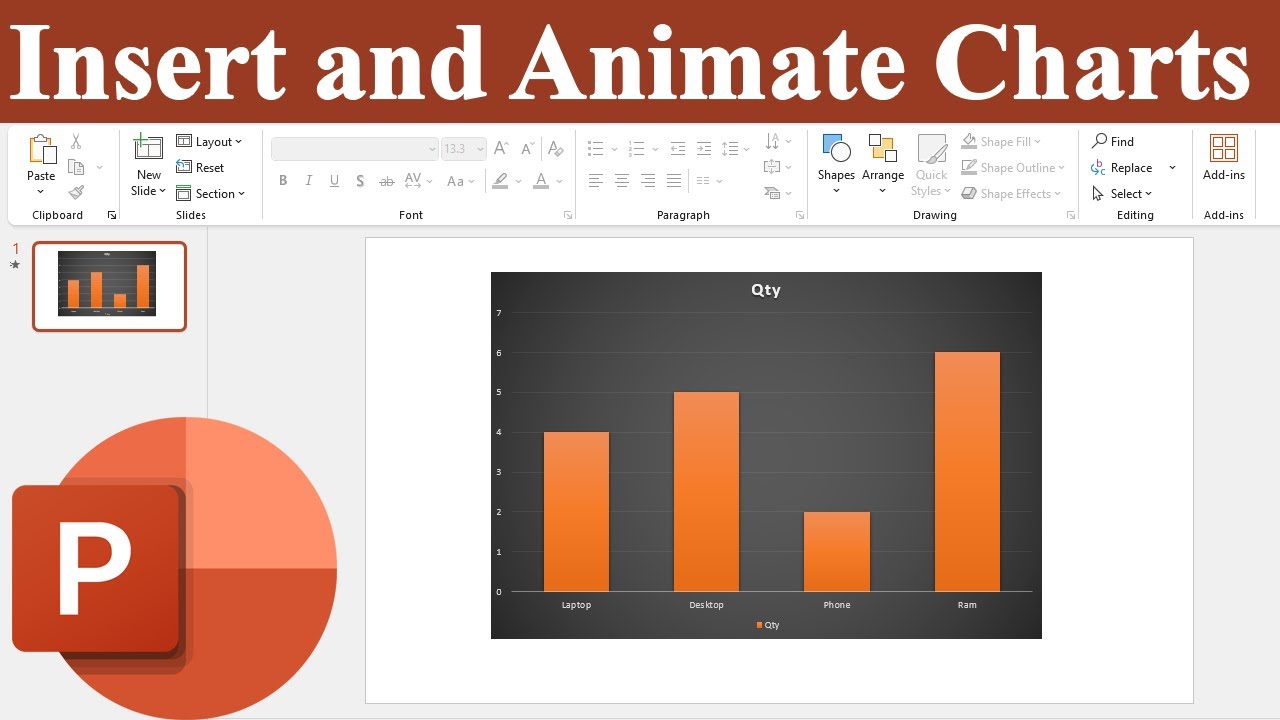Screen dimensions: 1280x720
Task: Click the Align Text icon
Action: (x=772, y=167)
